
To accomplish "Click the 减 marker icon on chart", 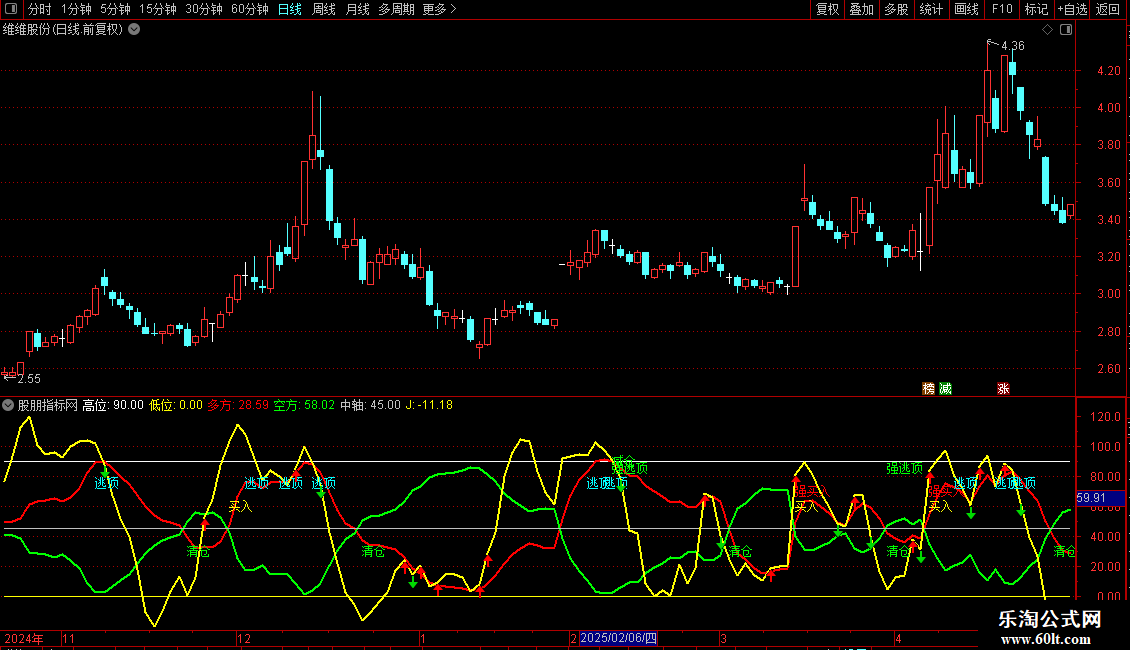I will 945,388.
